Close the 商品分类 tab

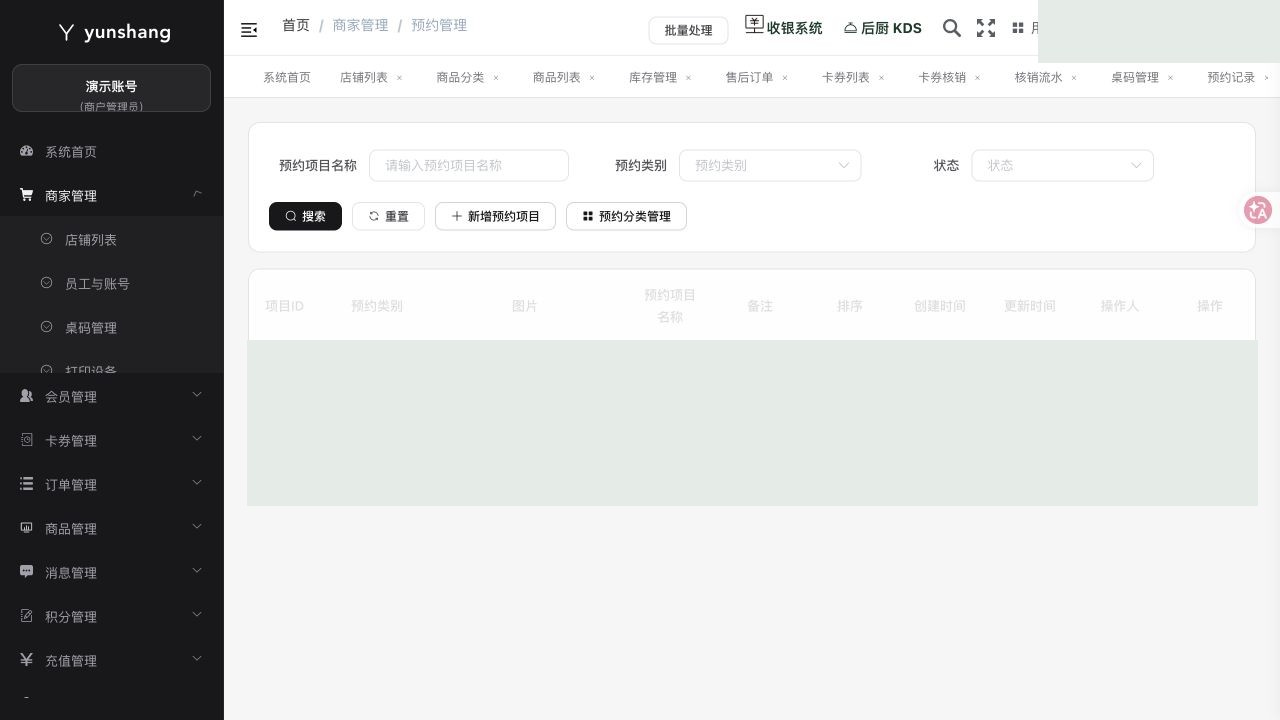click(x=496, y=77)
